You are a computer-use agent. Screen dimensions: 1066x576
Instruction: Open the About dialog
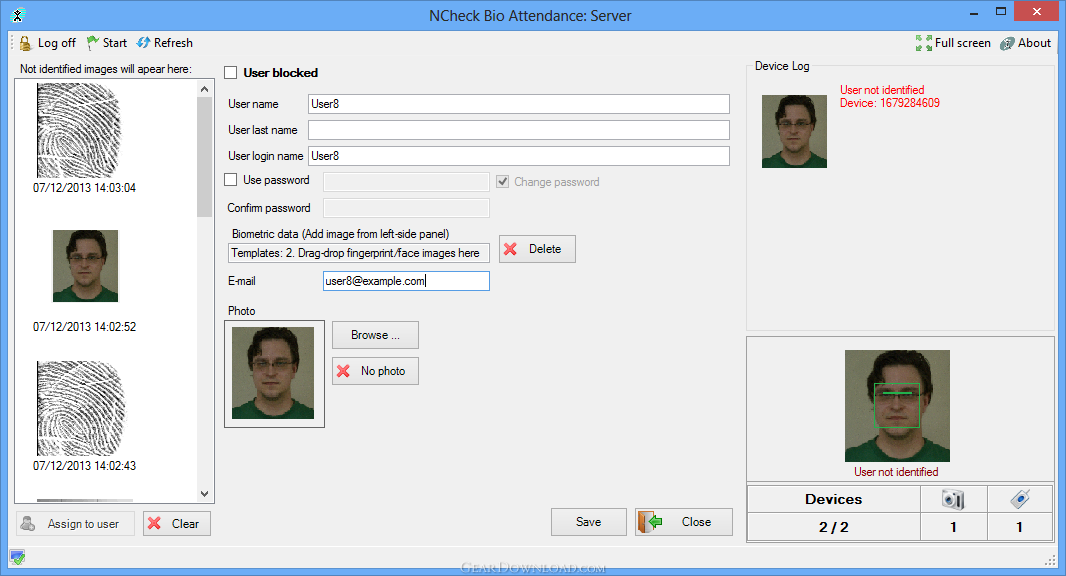click(x=1025, y=43)
